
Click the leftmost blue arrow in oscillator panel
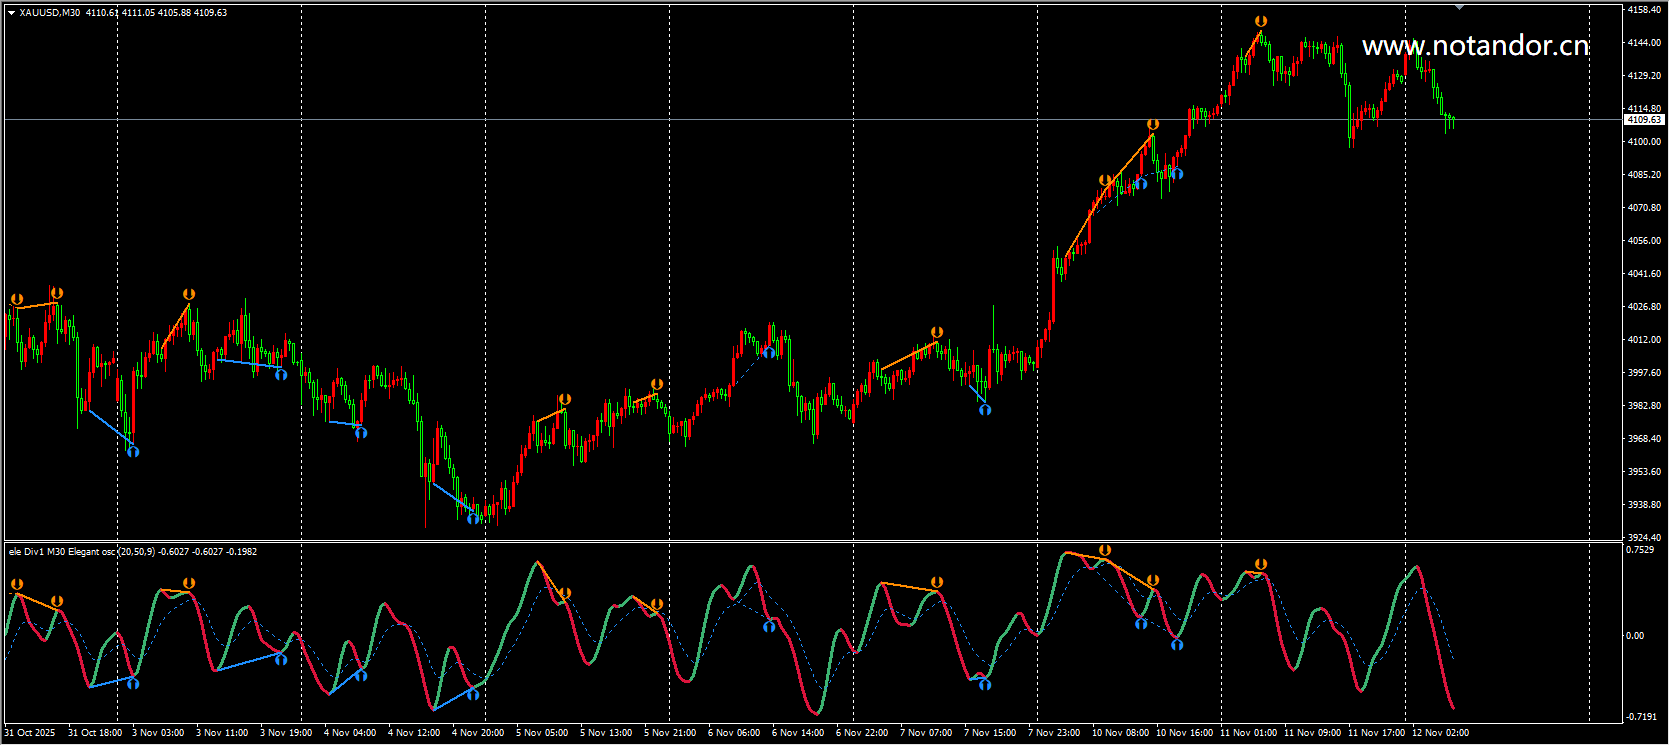click(133, 684)
